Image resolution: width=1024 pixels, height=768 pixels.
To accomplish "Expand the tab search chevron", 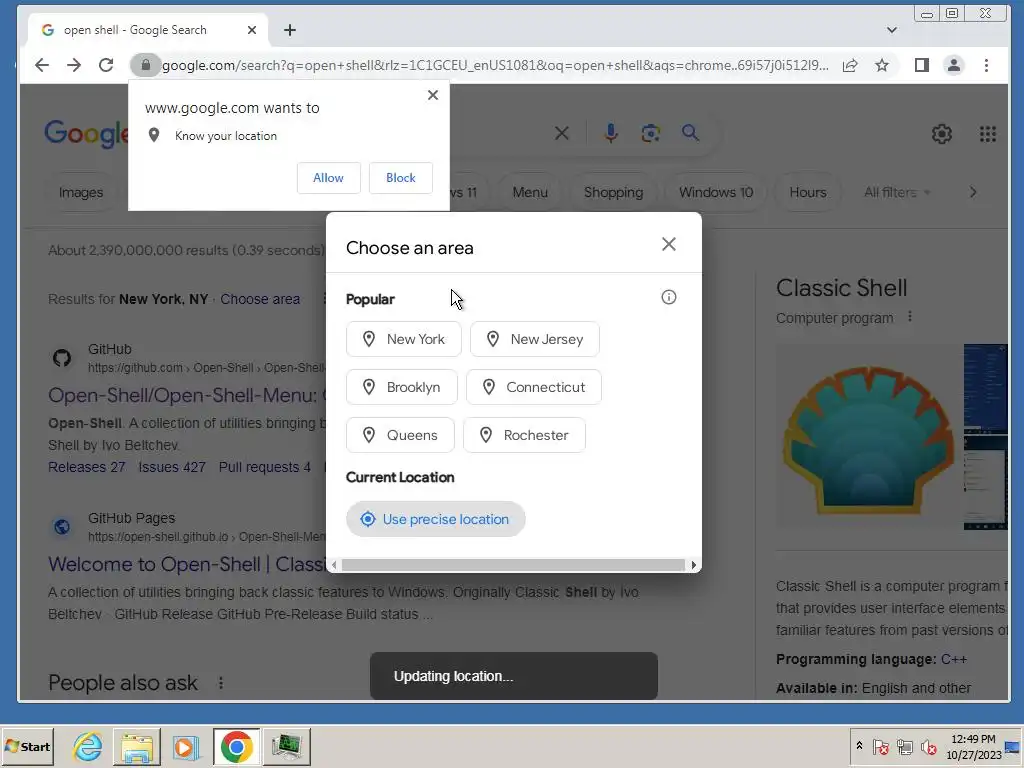I will [x=891, y=30].
